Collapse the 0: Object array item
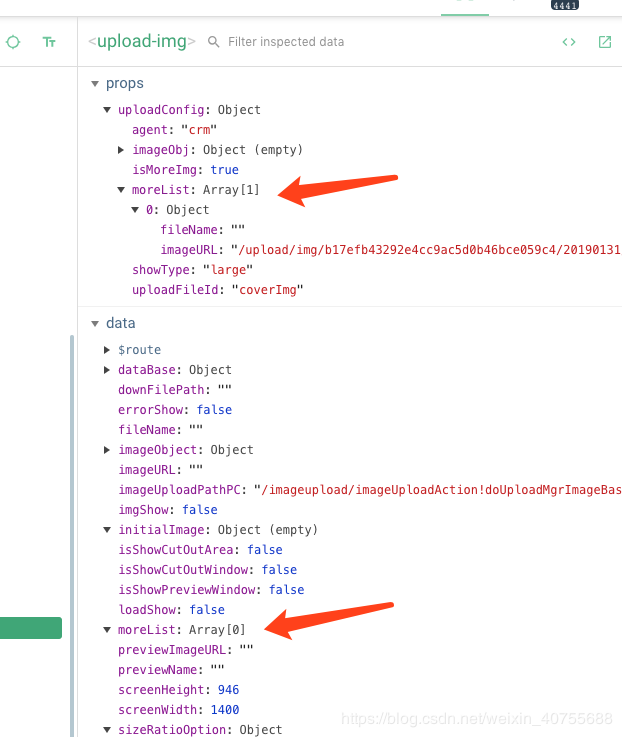Image resolution: width=622 pixels, height=737 pixels. click(x=135, y=210)
